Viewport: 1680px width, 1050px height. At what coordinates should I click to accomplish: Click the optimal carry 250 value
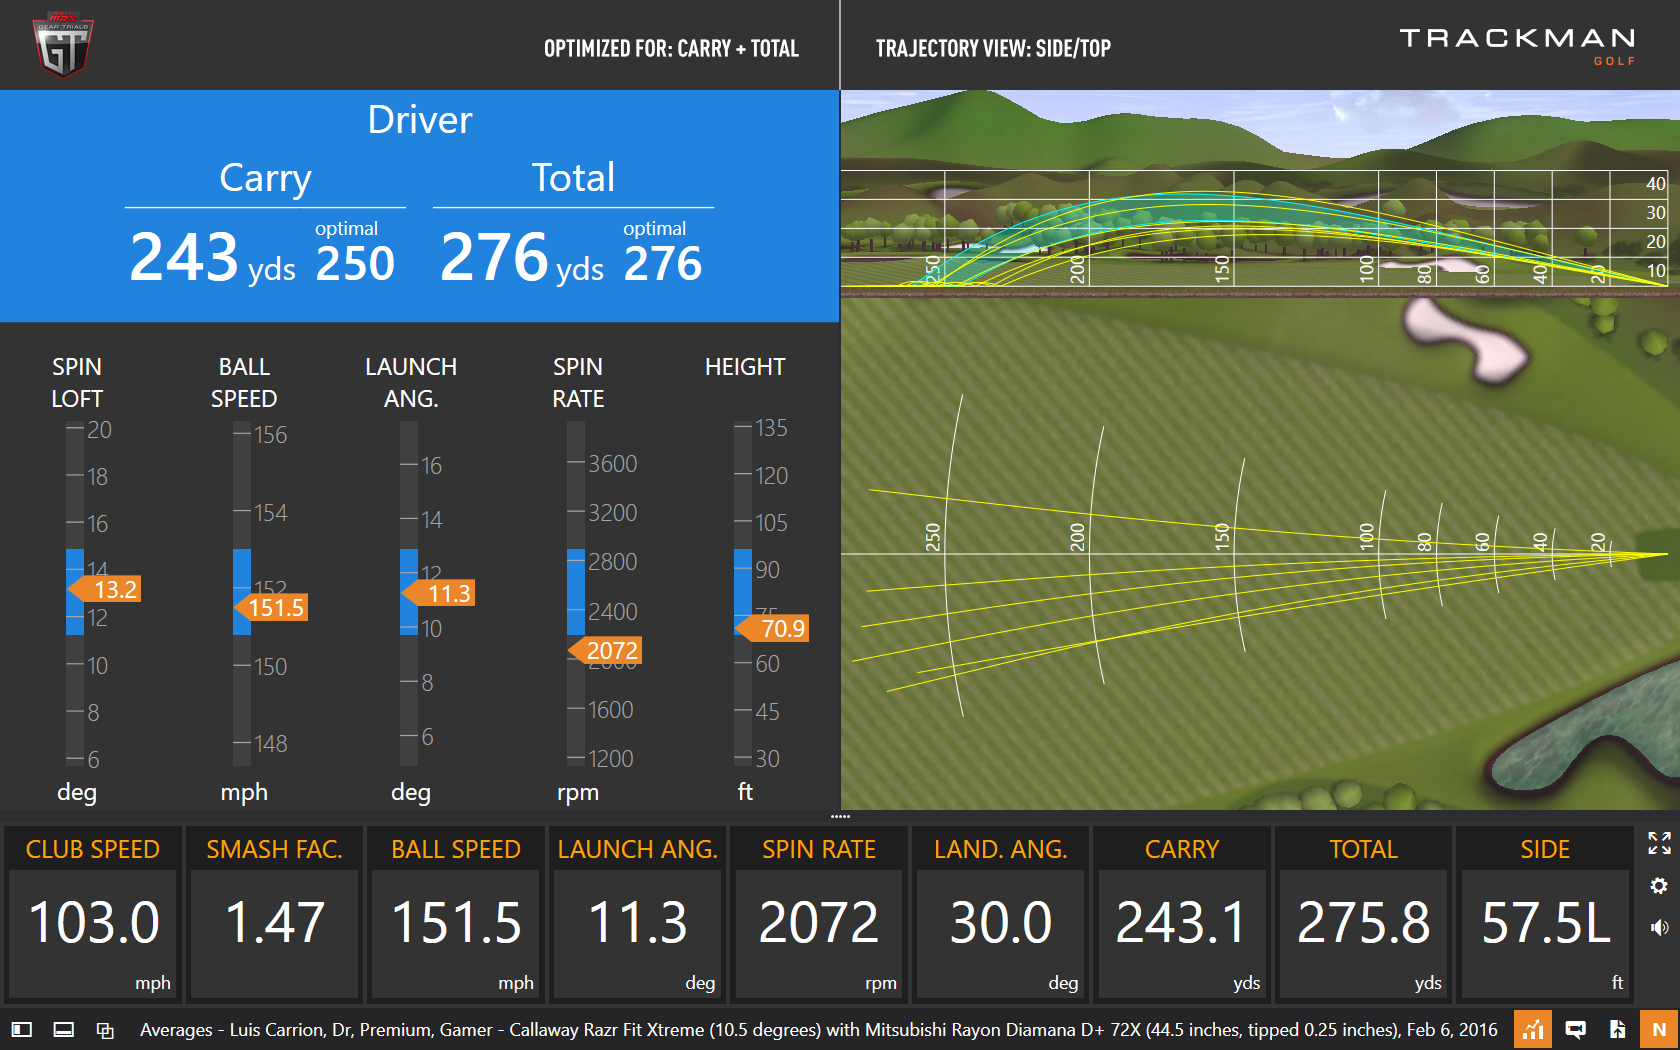pos(355,263)
